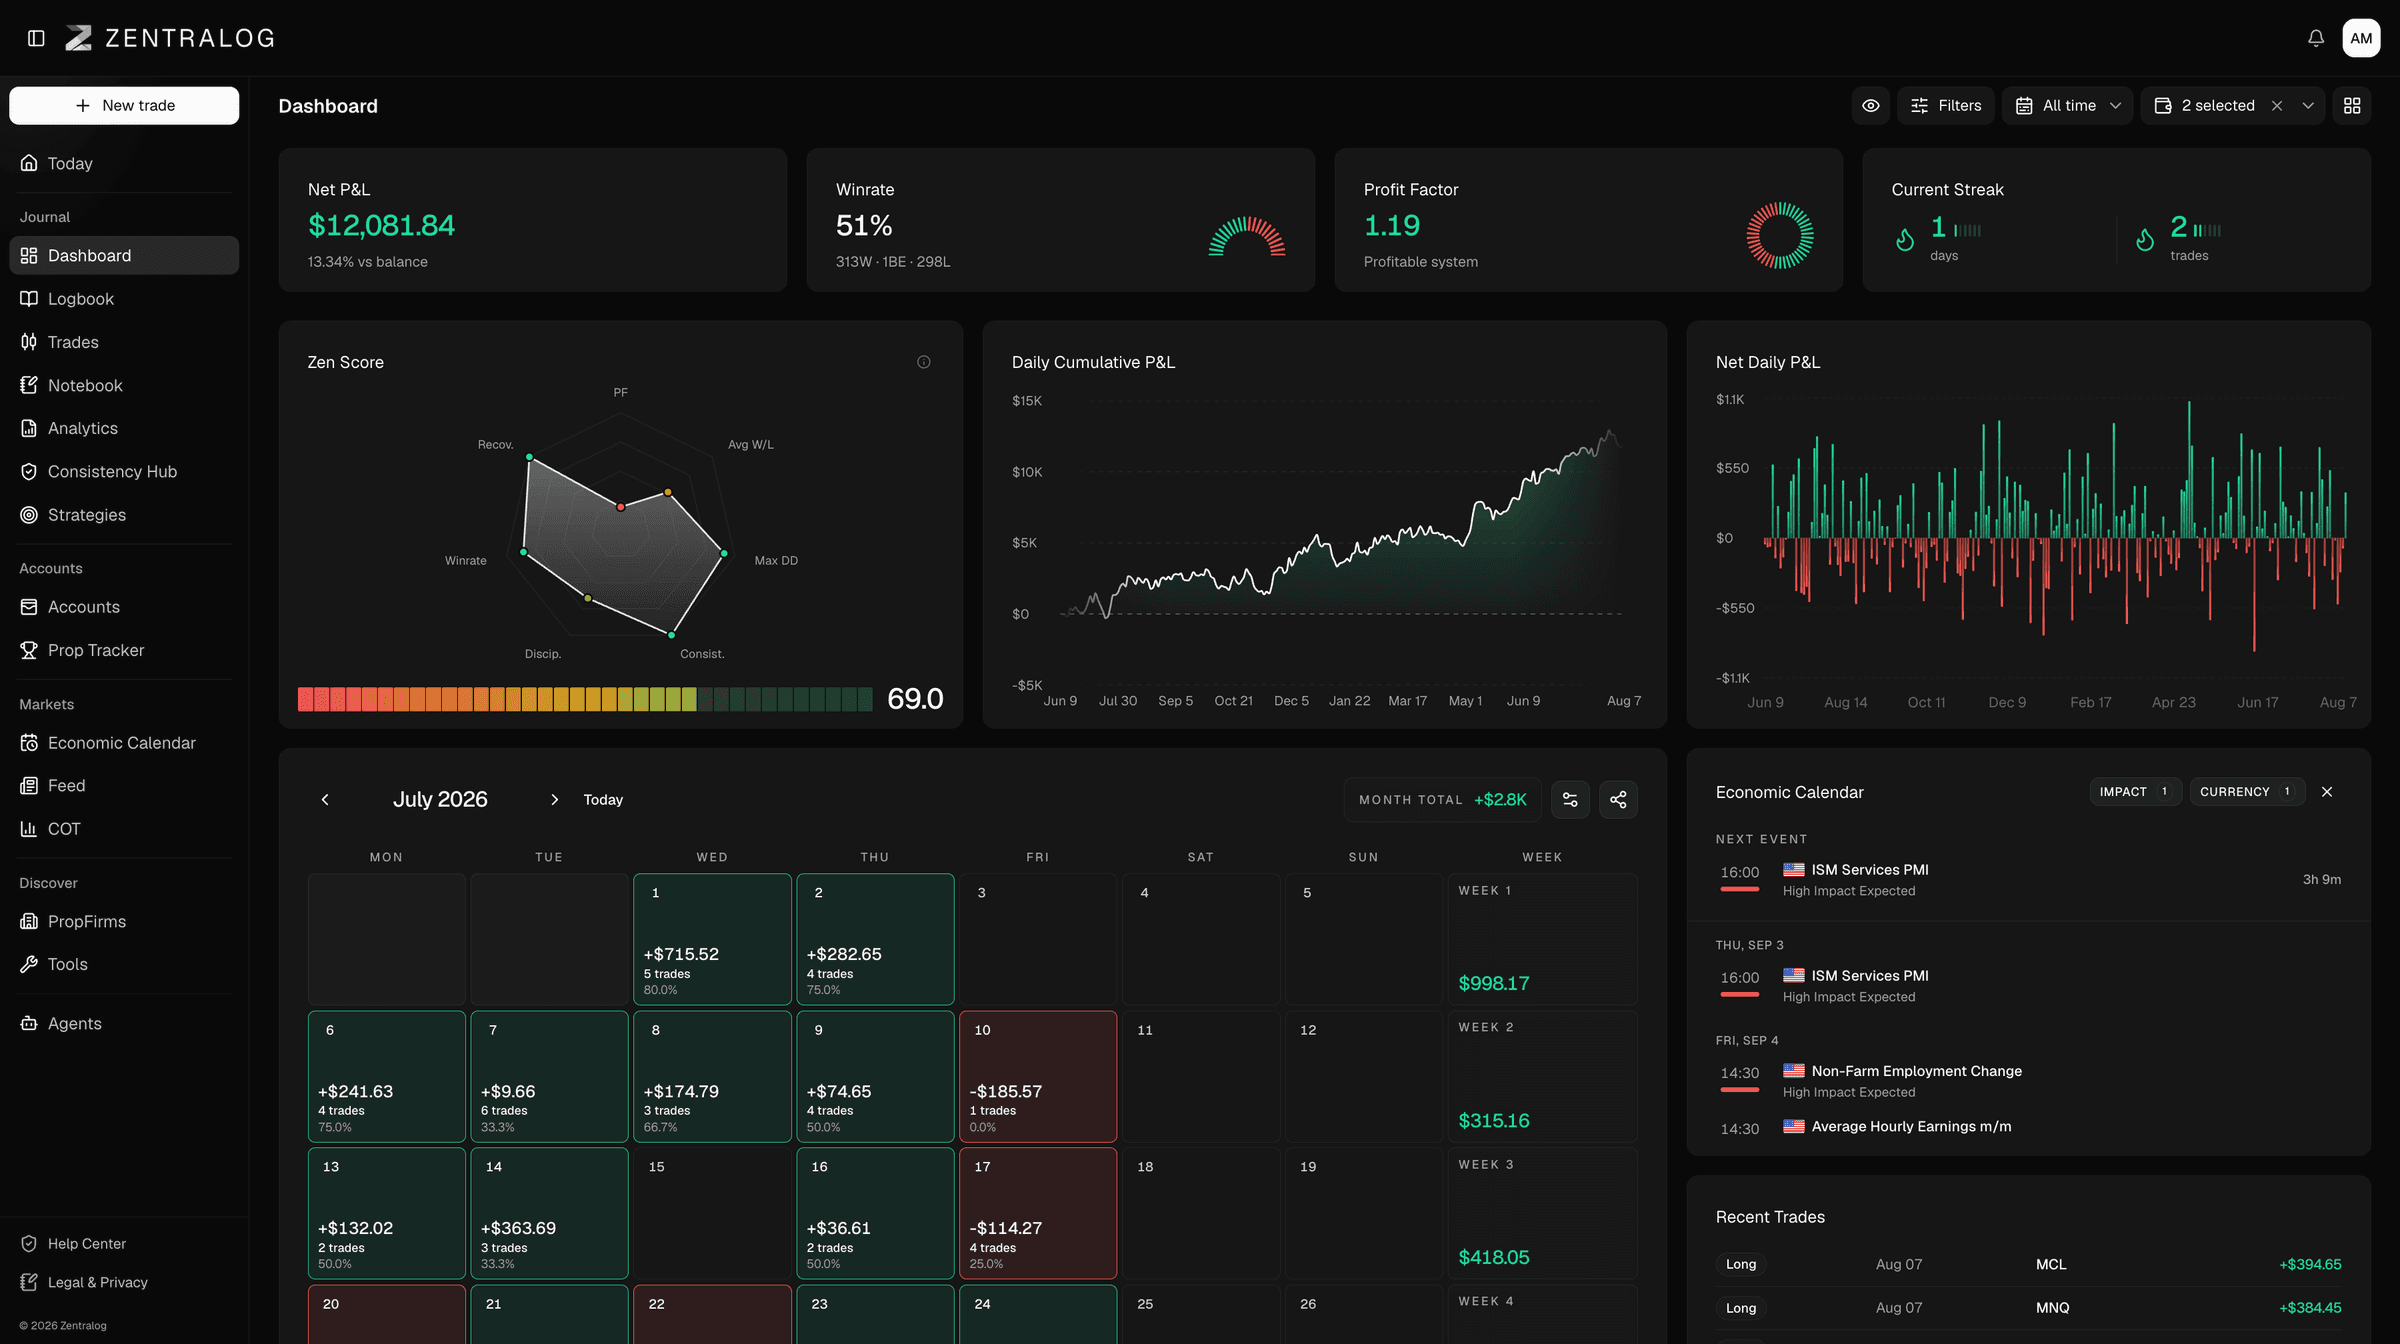Clear Economic Calendar filters X
This screenshot has height=1344, width=2400.
tap(2327, 791)
